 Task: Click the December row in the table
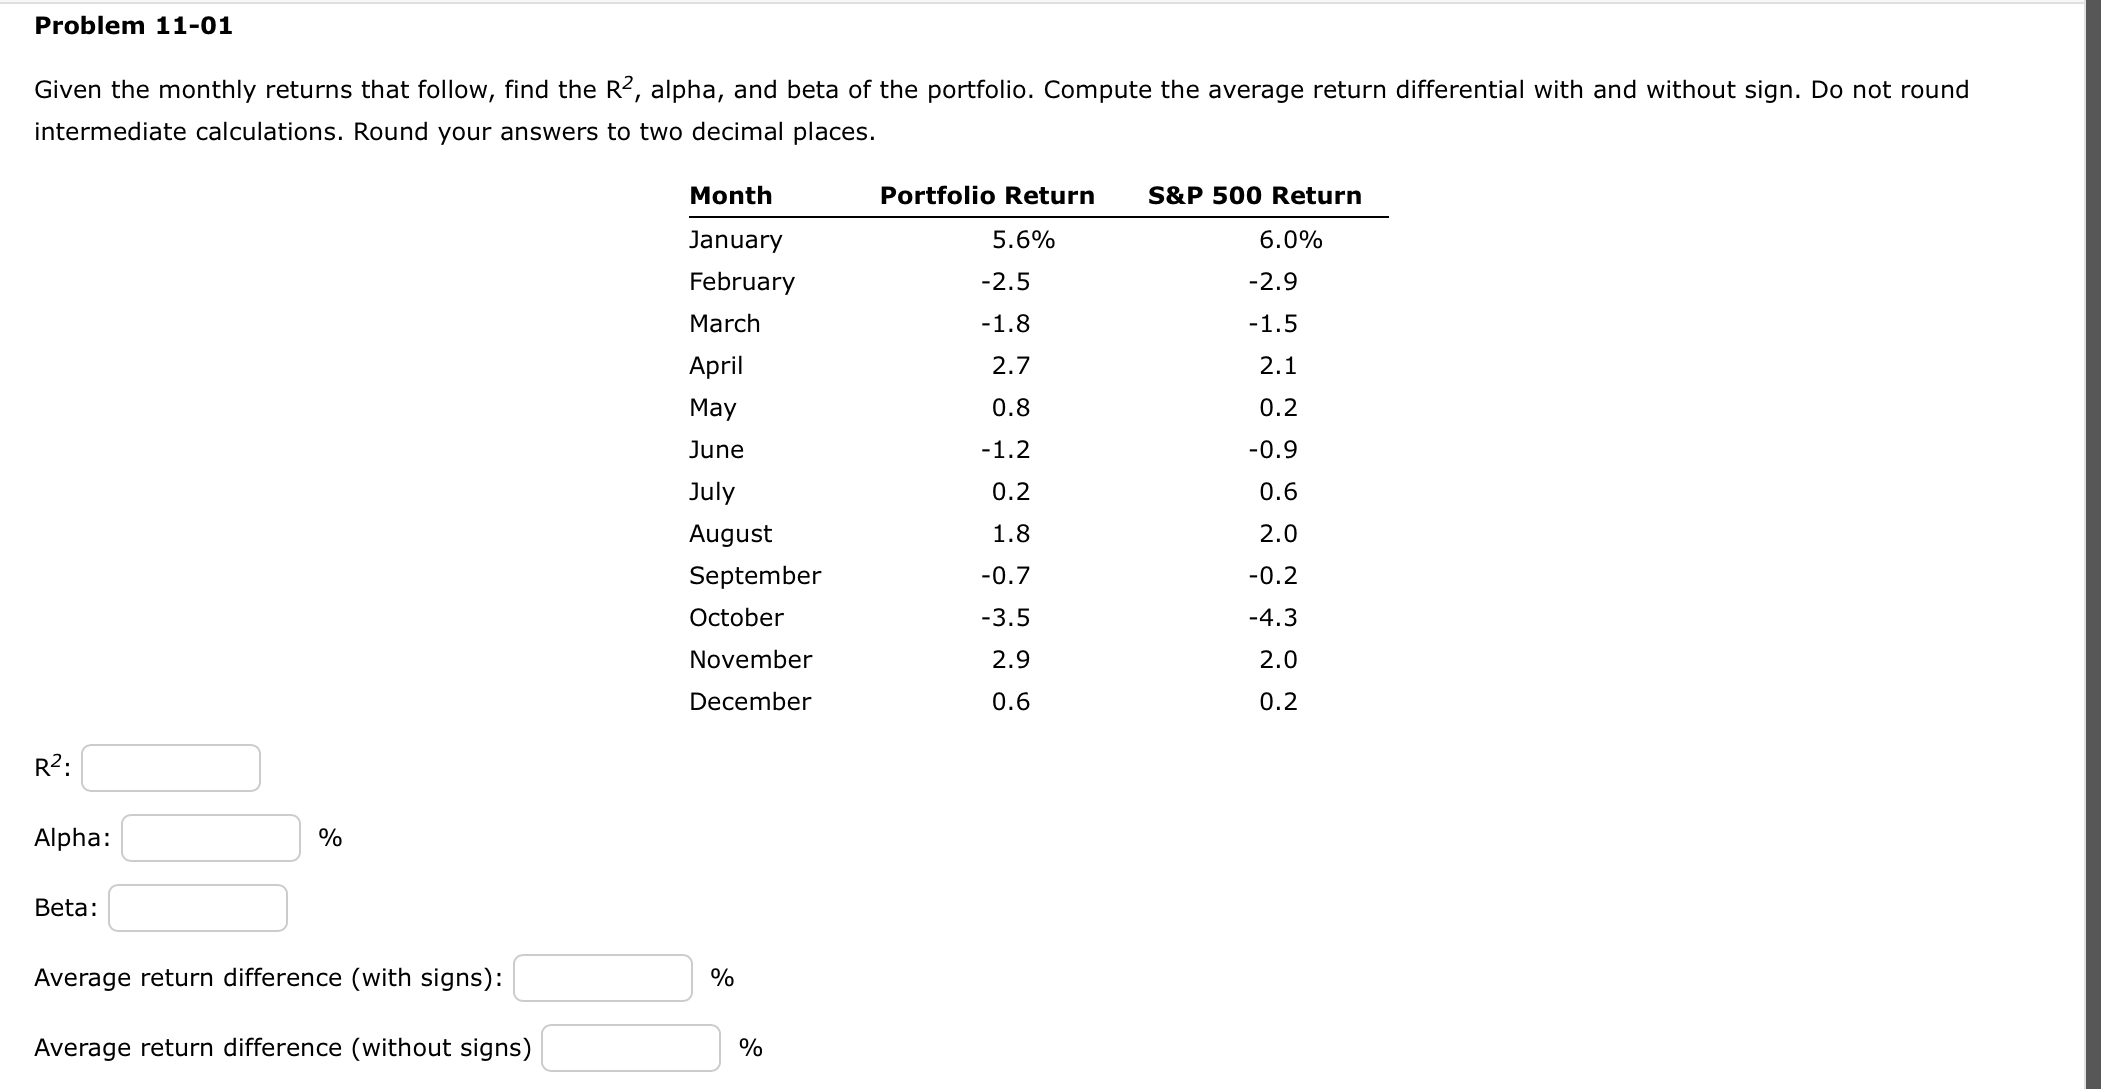click(749, 701)
